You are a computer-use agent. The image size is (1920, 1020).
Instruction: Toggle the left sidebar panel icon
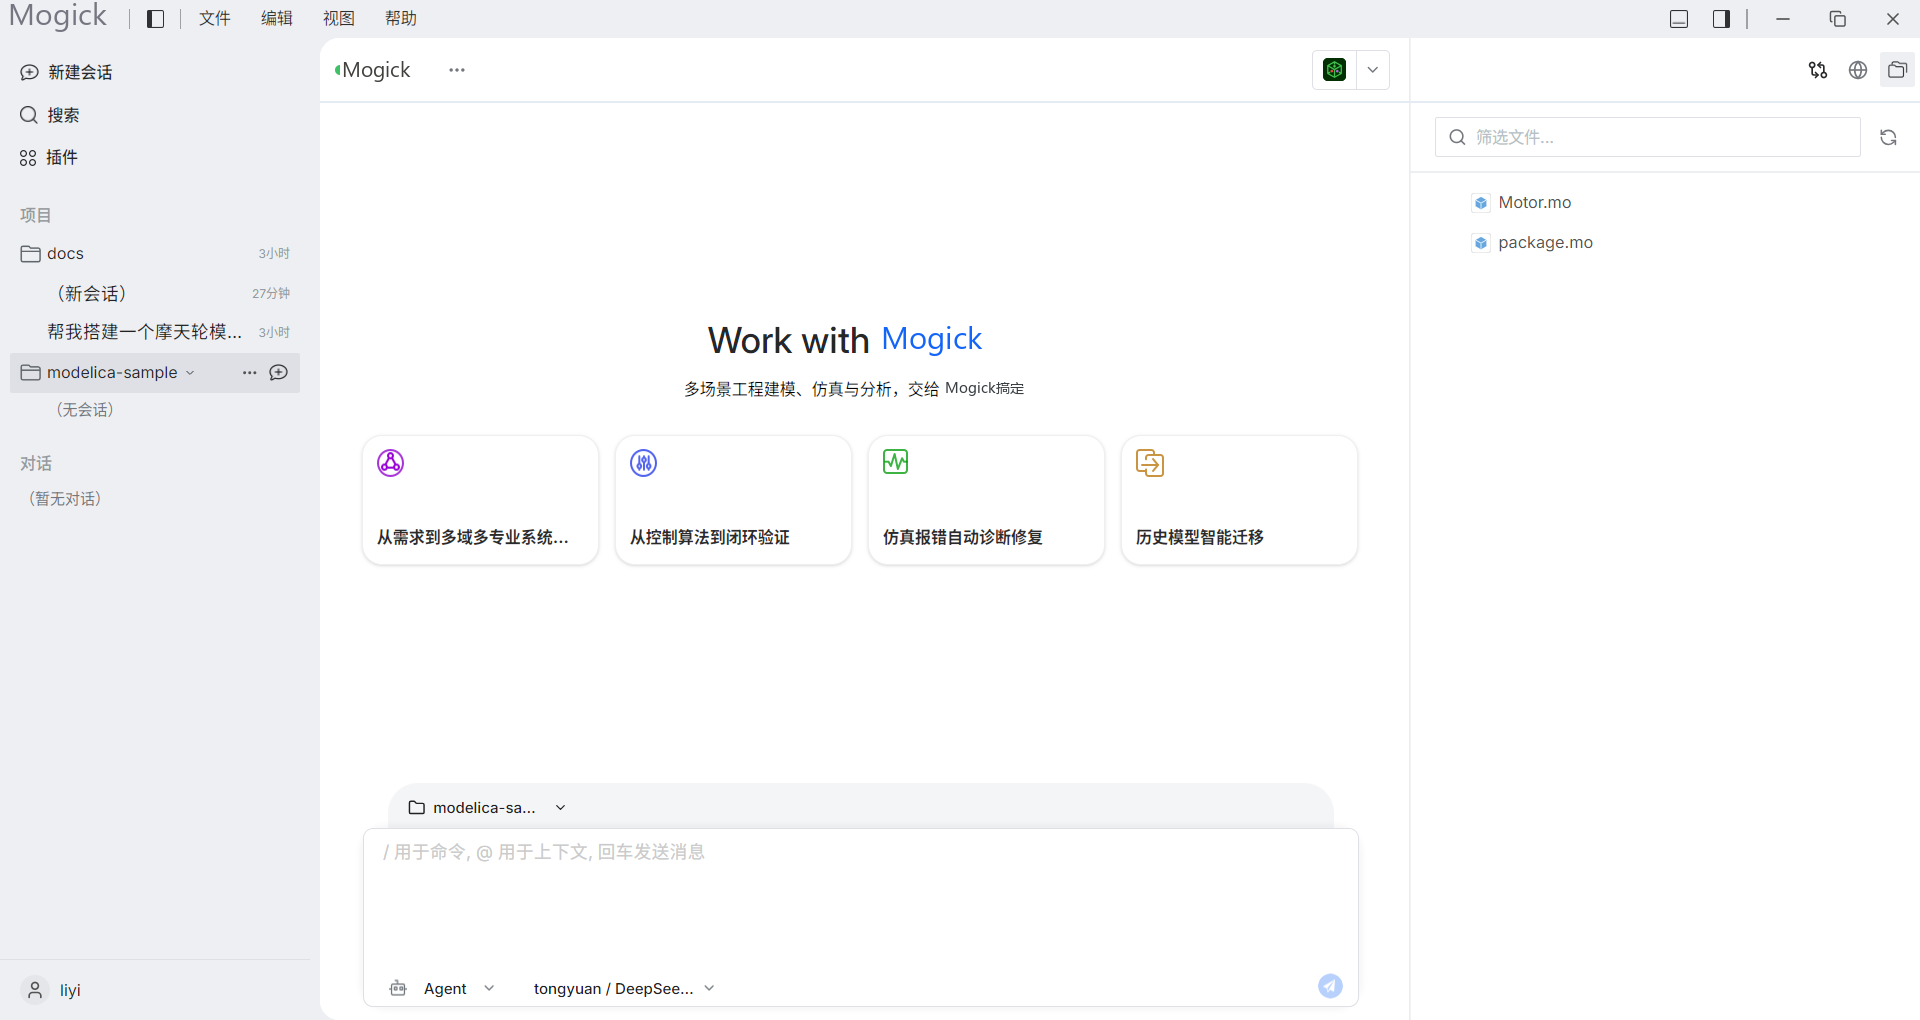tap(155, 19)
